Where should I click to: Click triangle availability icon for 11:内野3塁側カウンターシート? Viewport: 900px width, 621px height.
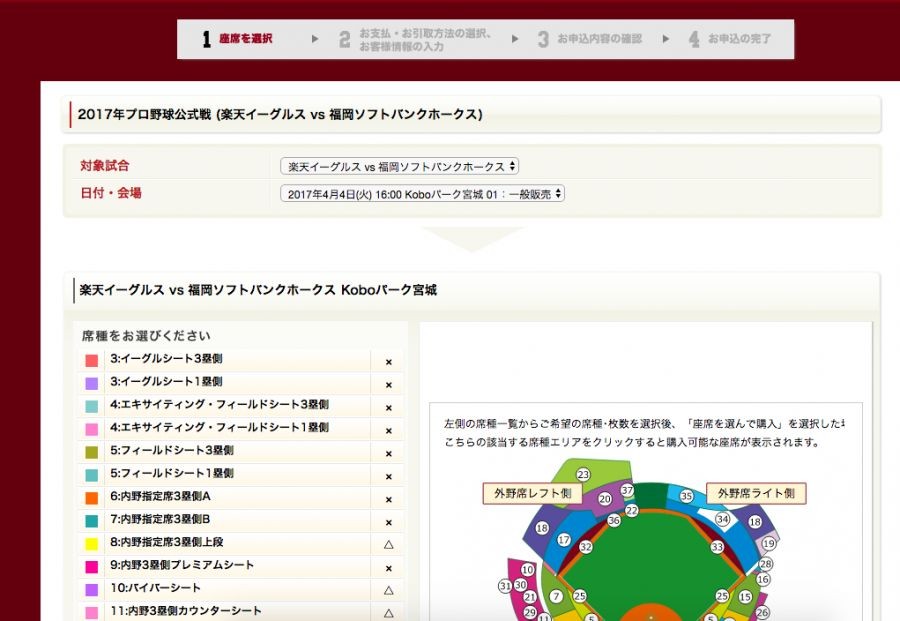click(x=389, y=613)
